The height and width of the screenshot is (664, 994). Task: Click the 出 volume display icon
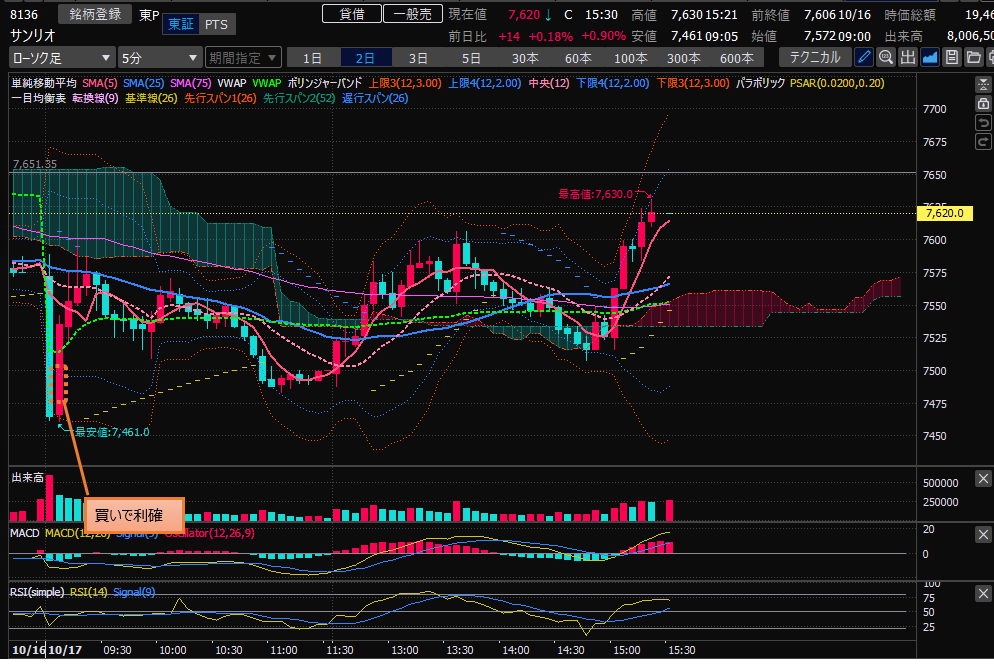point(908,57)
